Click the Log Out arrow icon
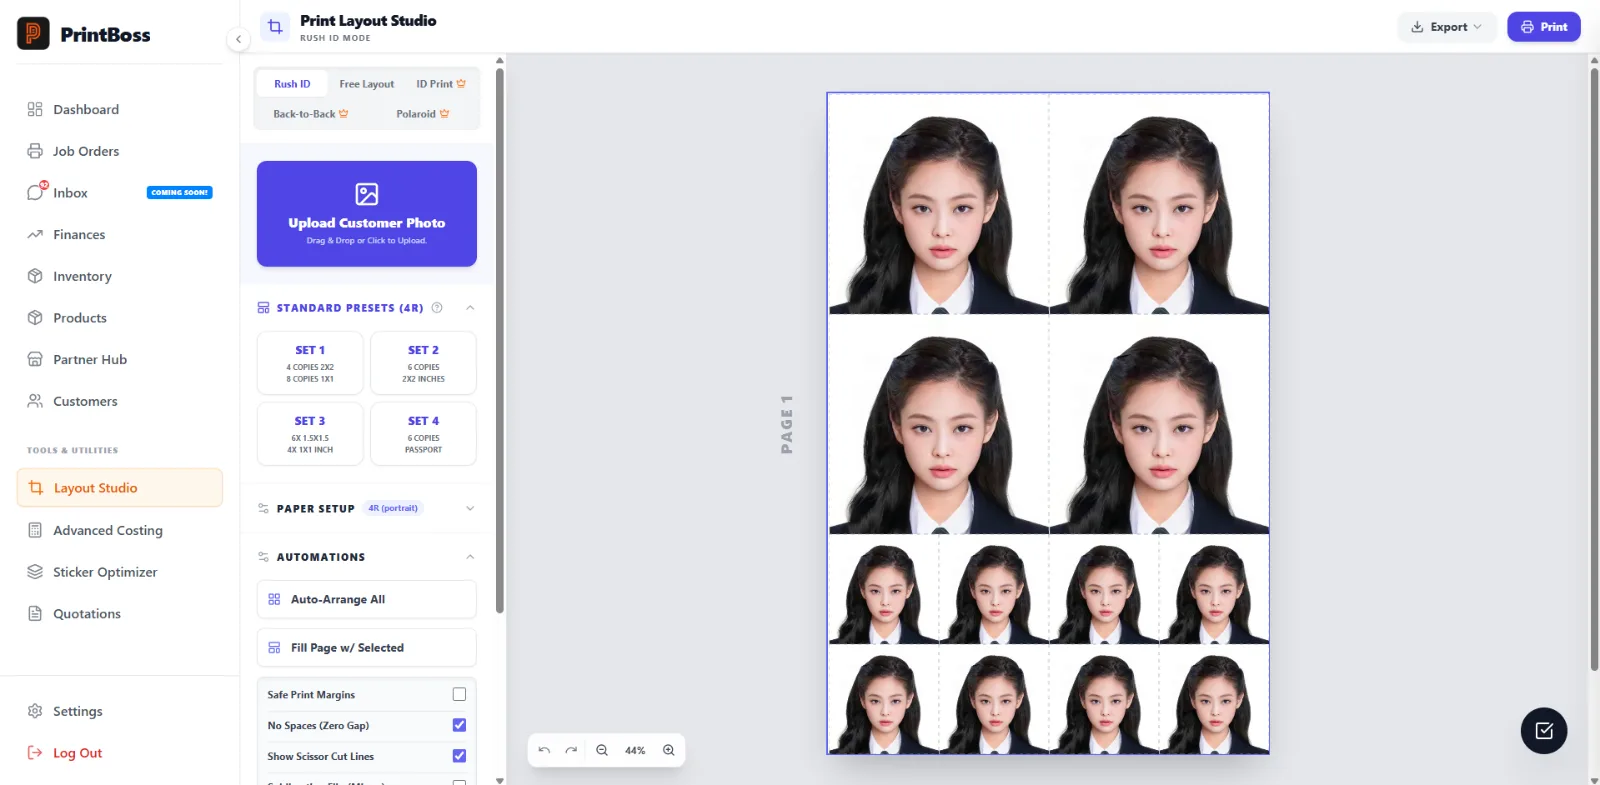 point(35,753)
